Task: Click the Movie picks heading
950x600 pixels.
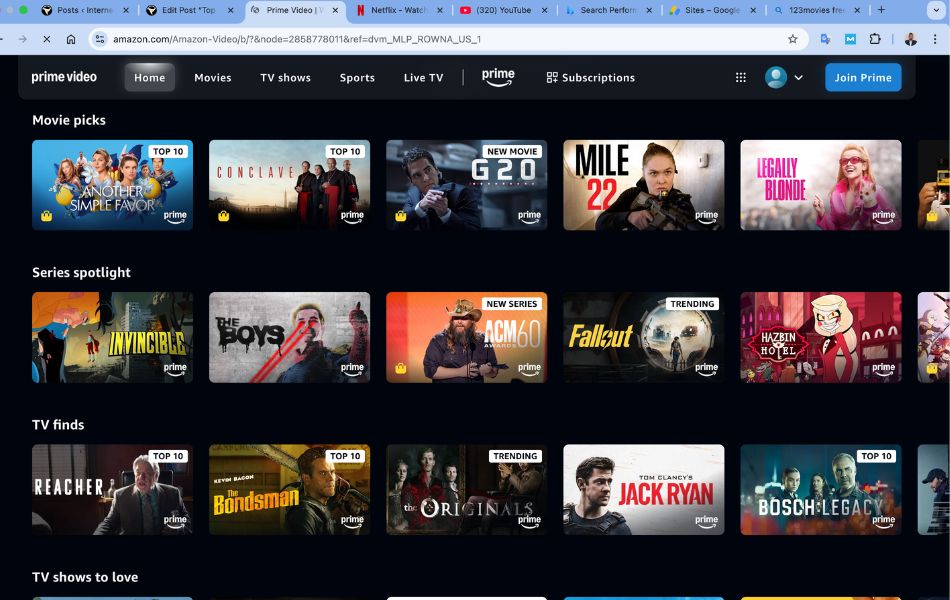Action: coord(69,120)
